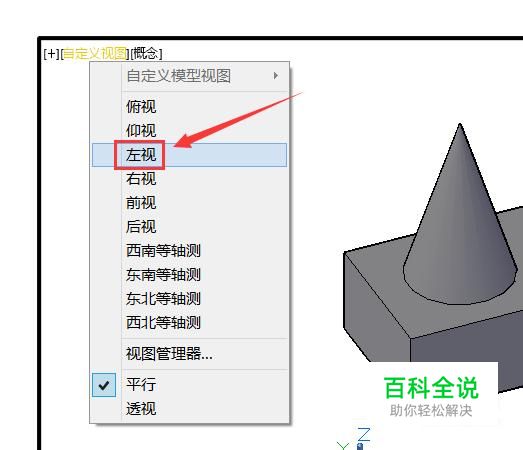Click the UCS Z axis icon
Image resolution: width=523 pixels, height=450 pixels.
pos(364,434)
